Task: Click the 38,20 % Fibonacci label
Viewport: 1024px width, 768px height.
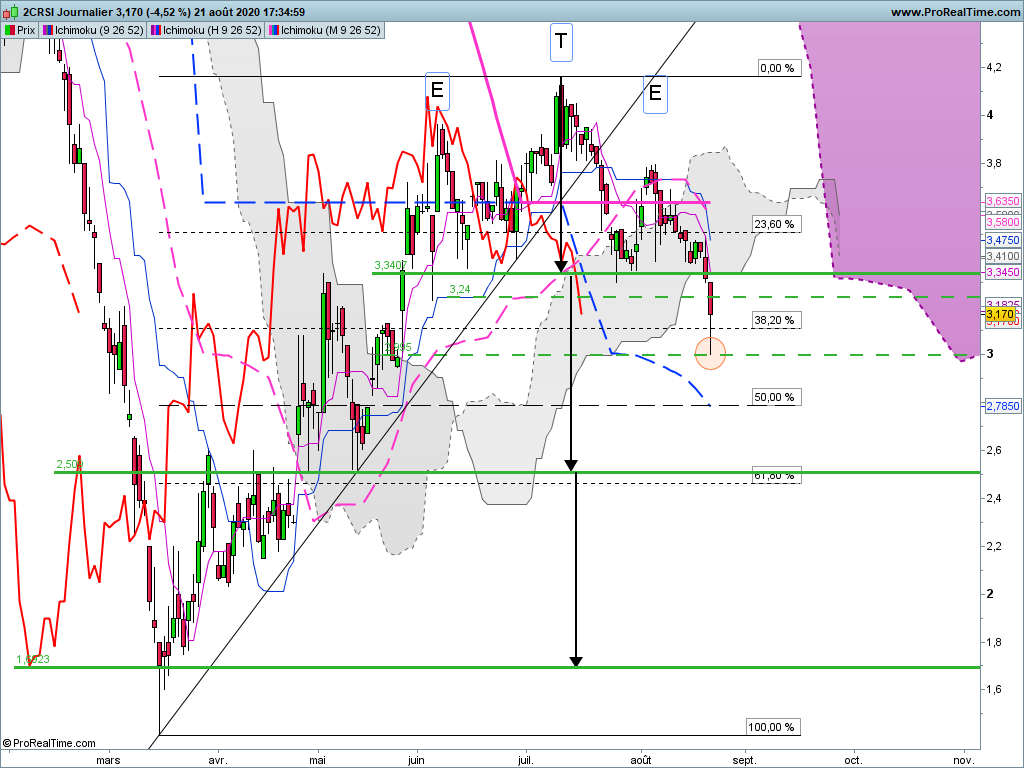Action: [x=775, y=320]
